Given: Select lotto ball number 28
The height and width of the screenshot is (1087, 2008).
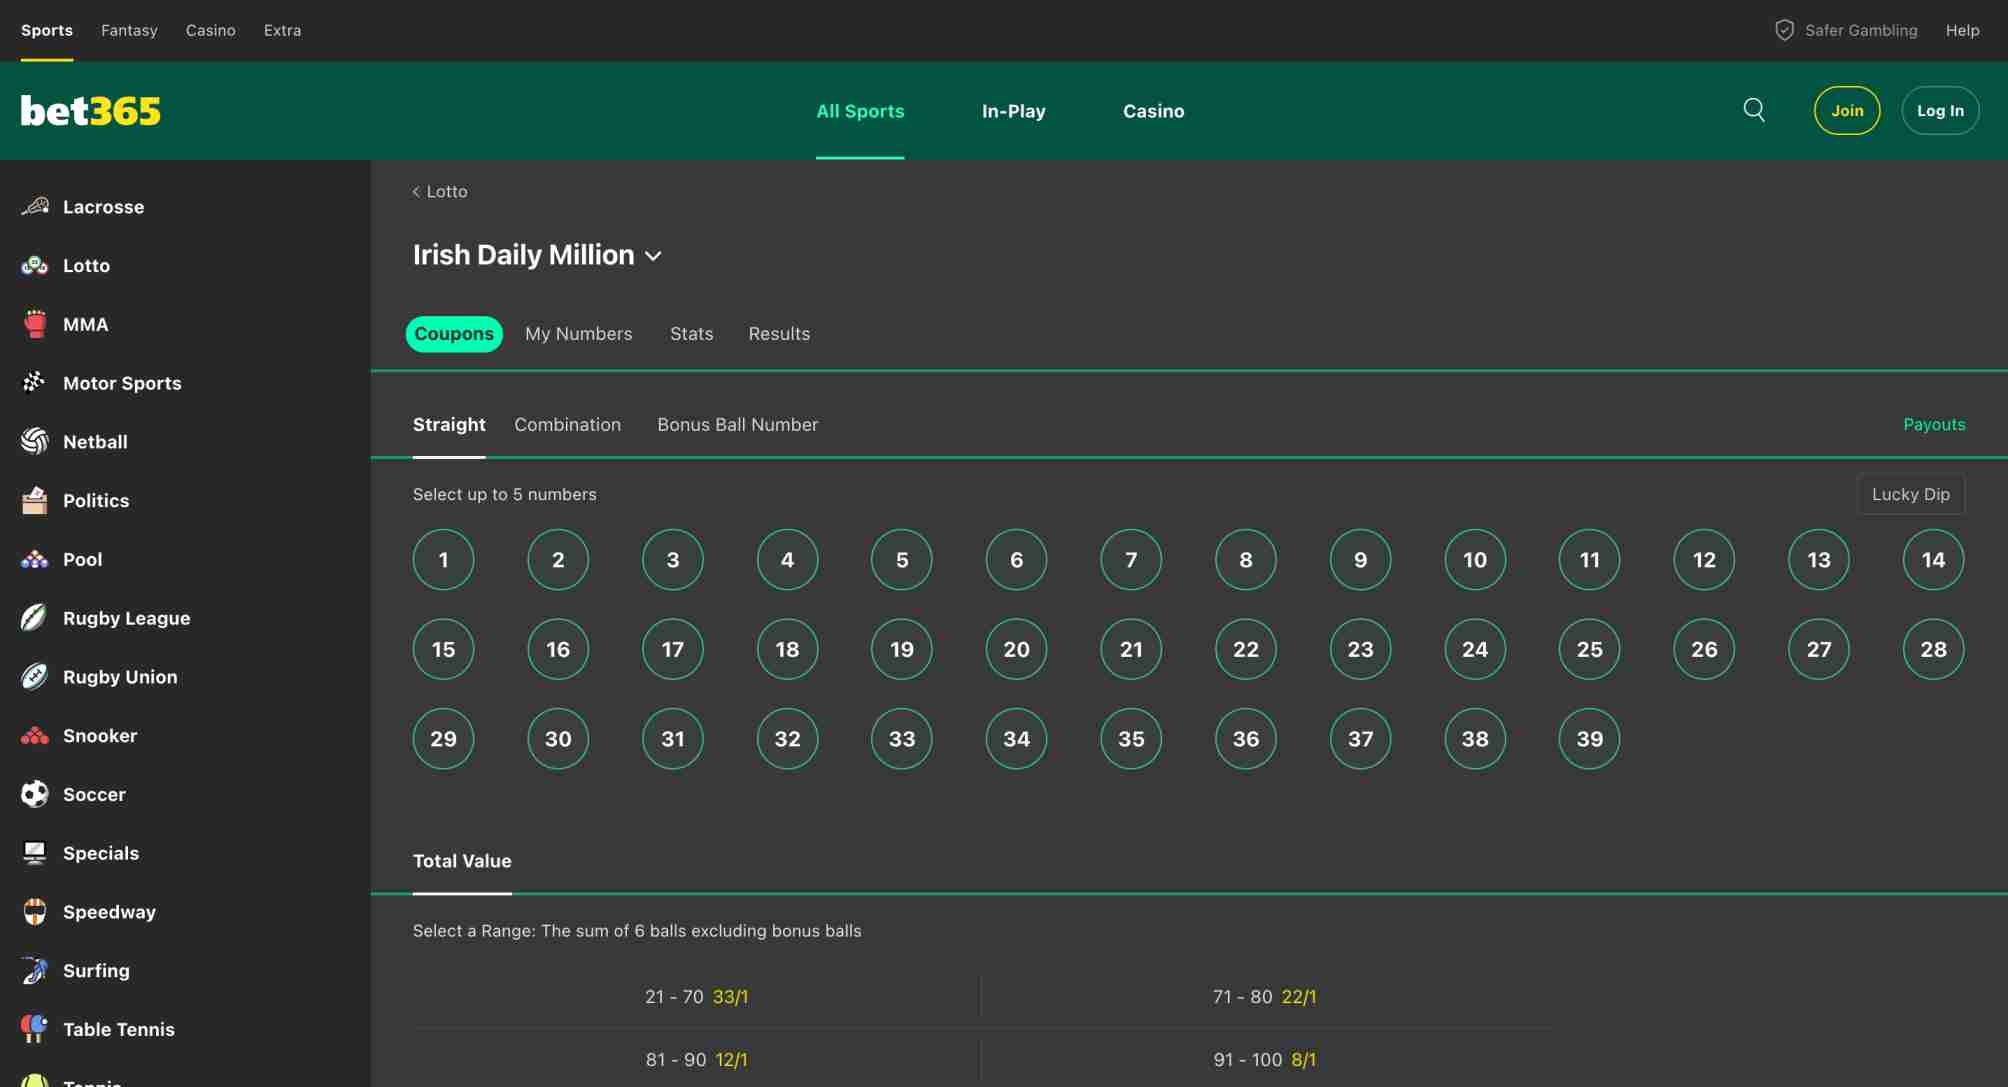Looking at the screenshot, I should click(1933, 649).
